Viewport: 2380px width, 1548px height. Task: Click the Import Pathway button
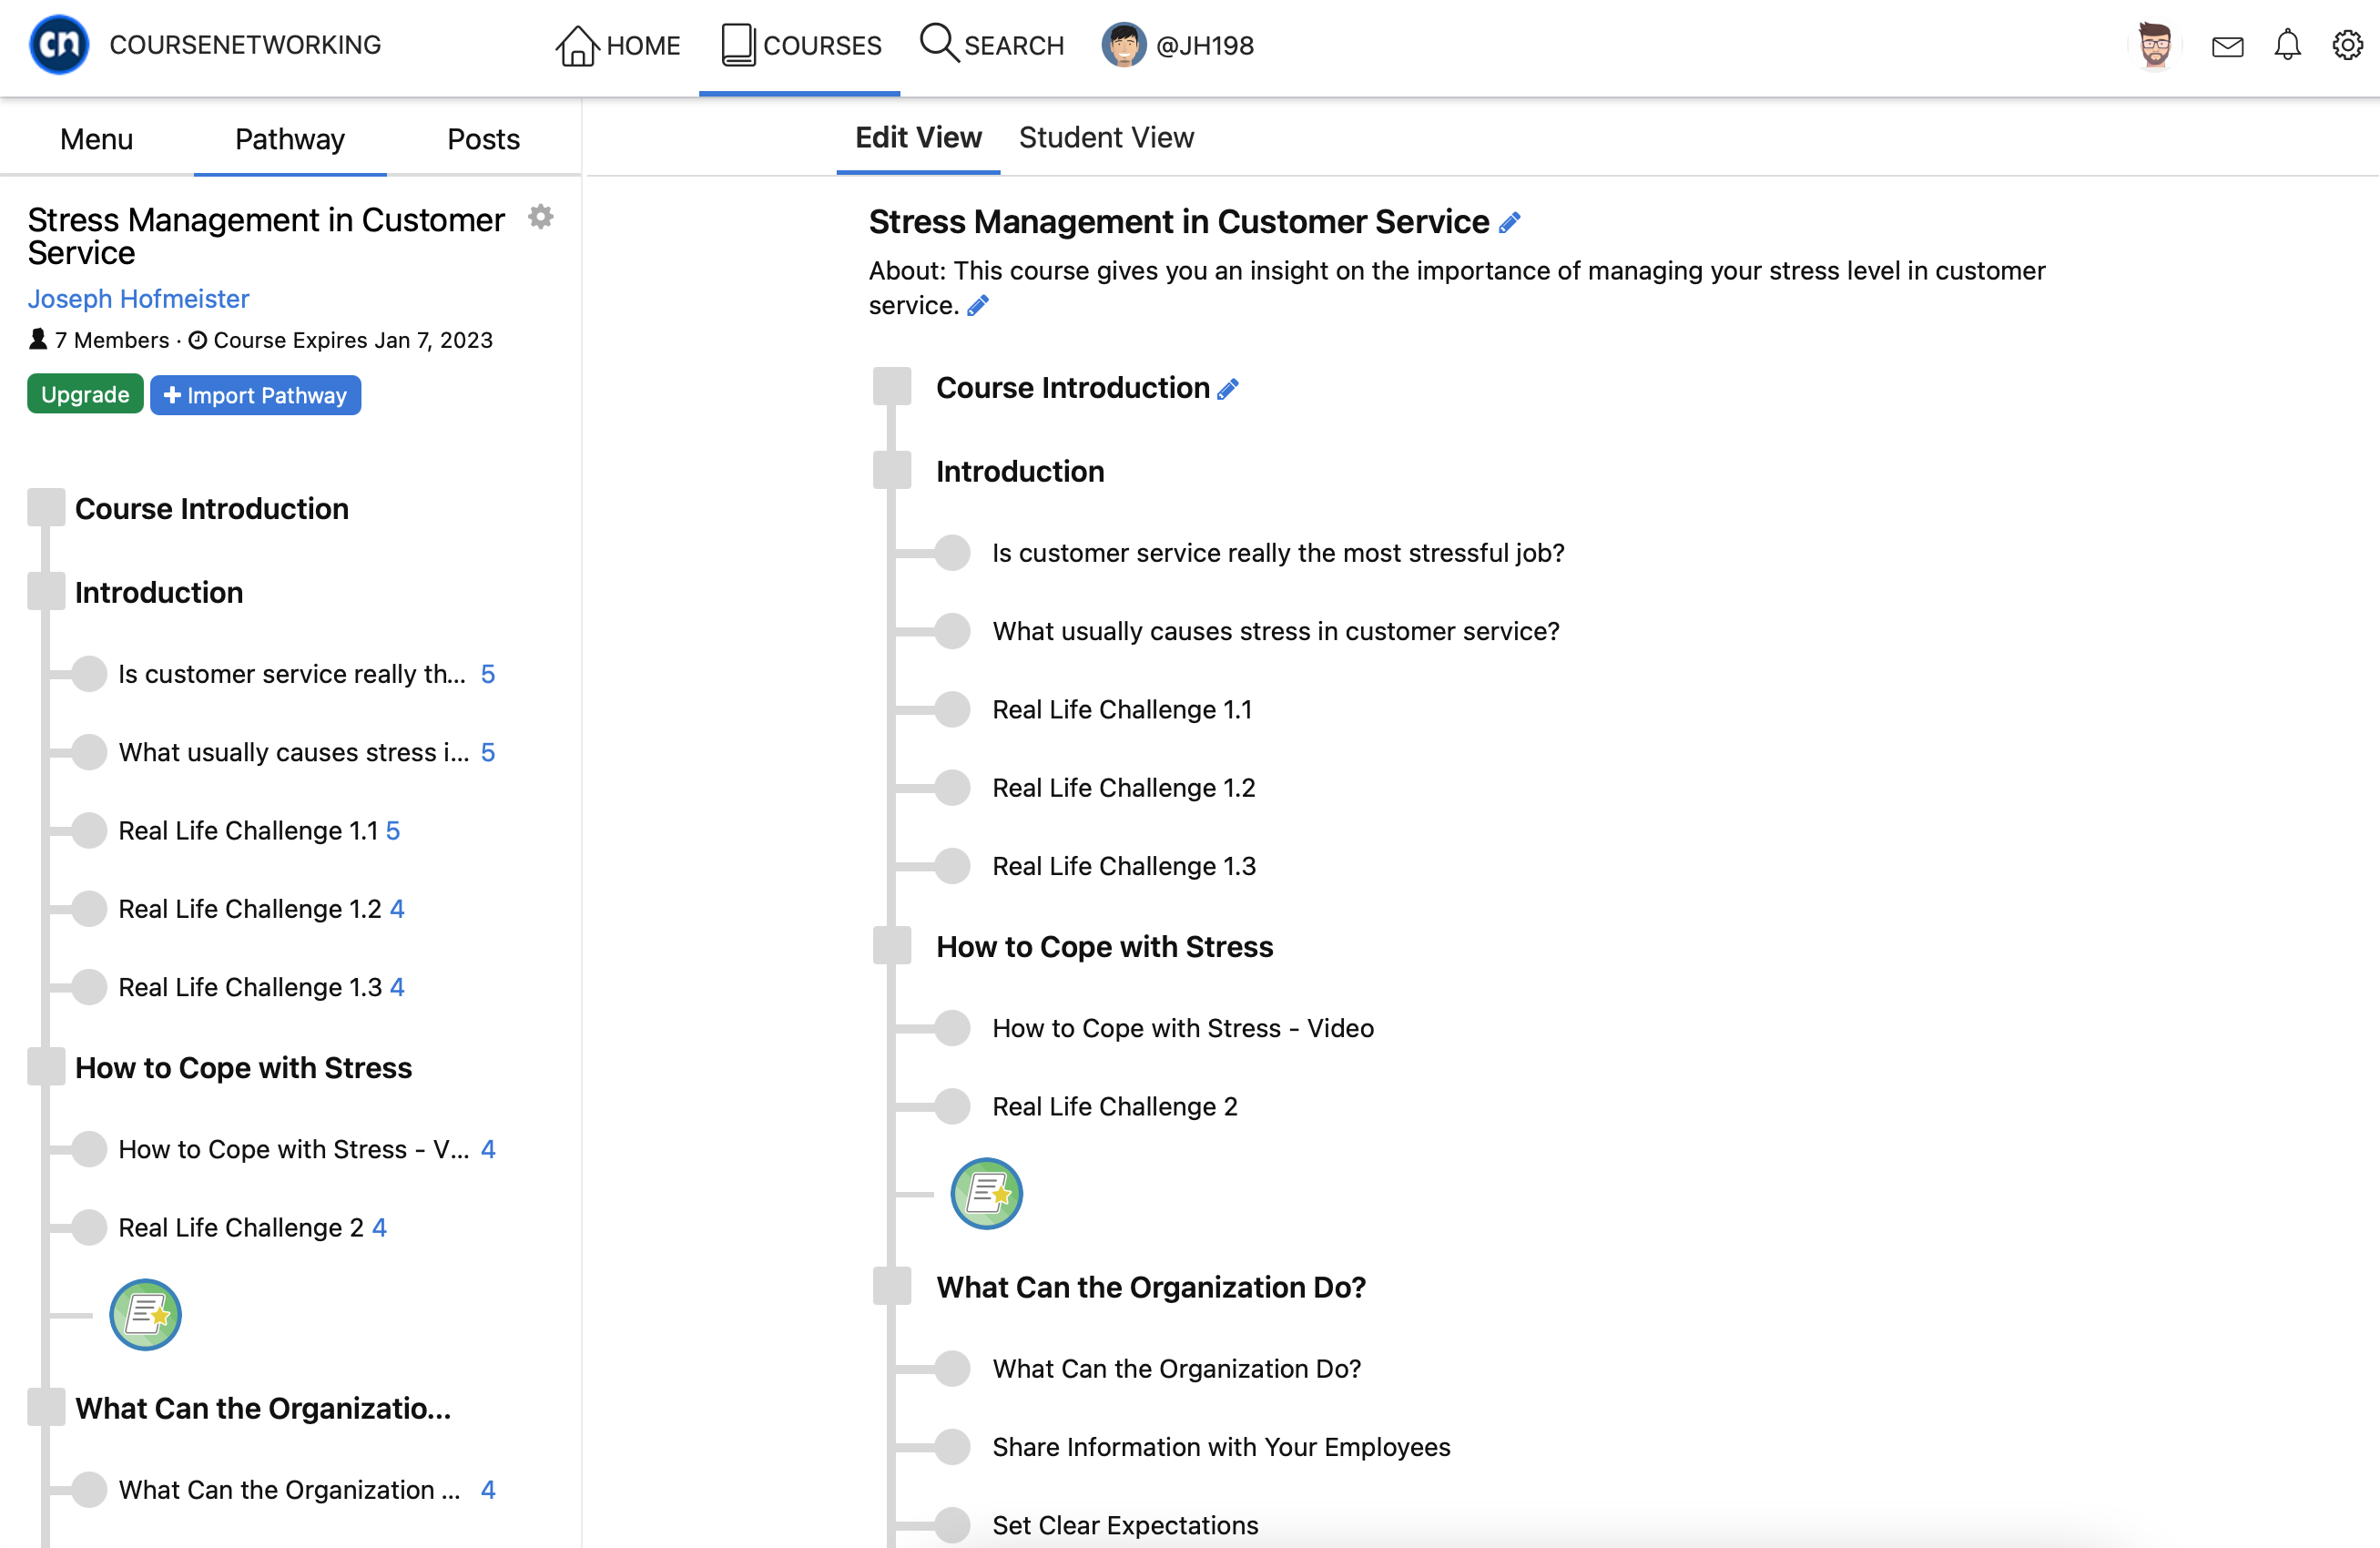pyautogui.click(x=255, y=395)
